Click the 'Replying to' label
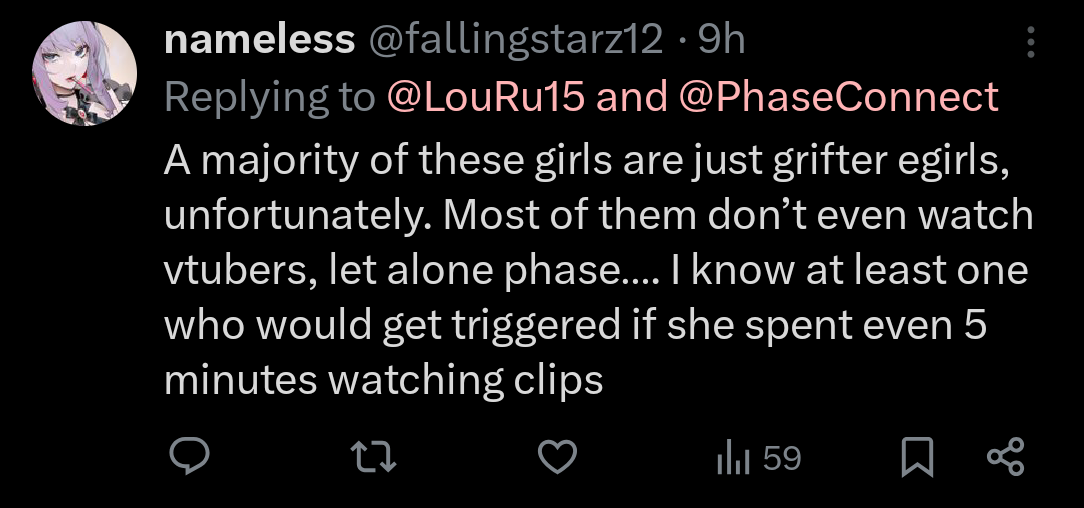Viewport: 1084px width, 508px height. [270, 97]
